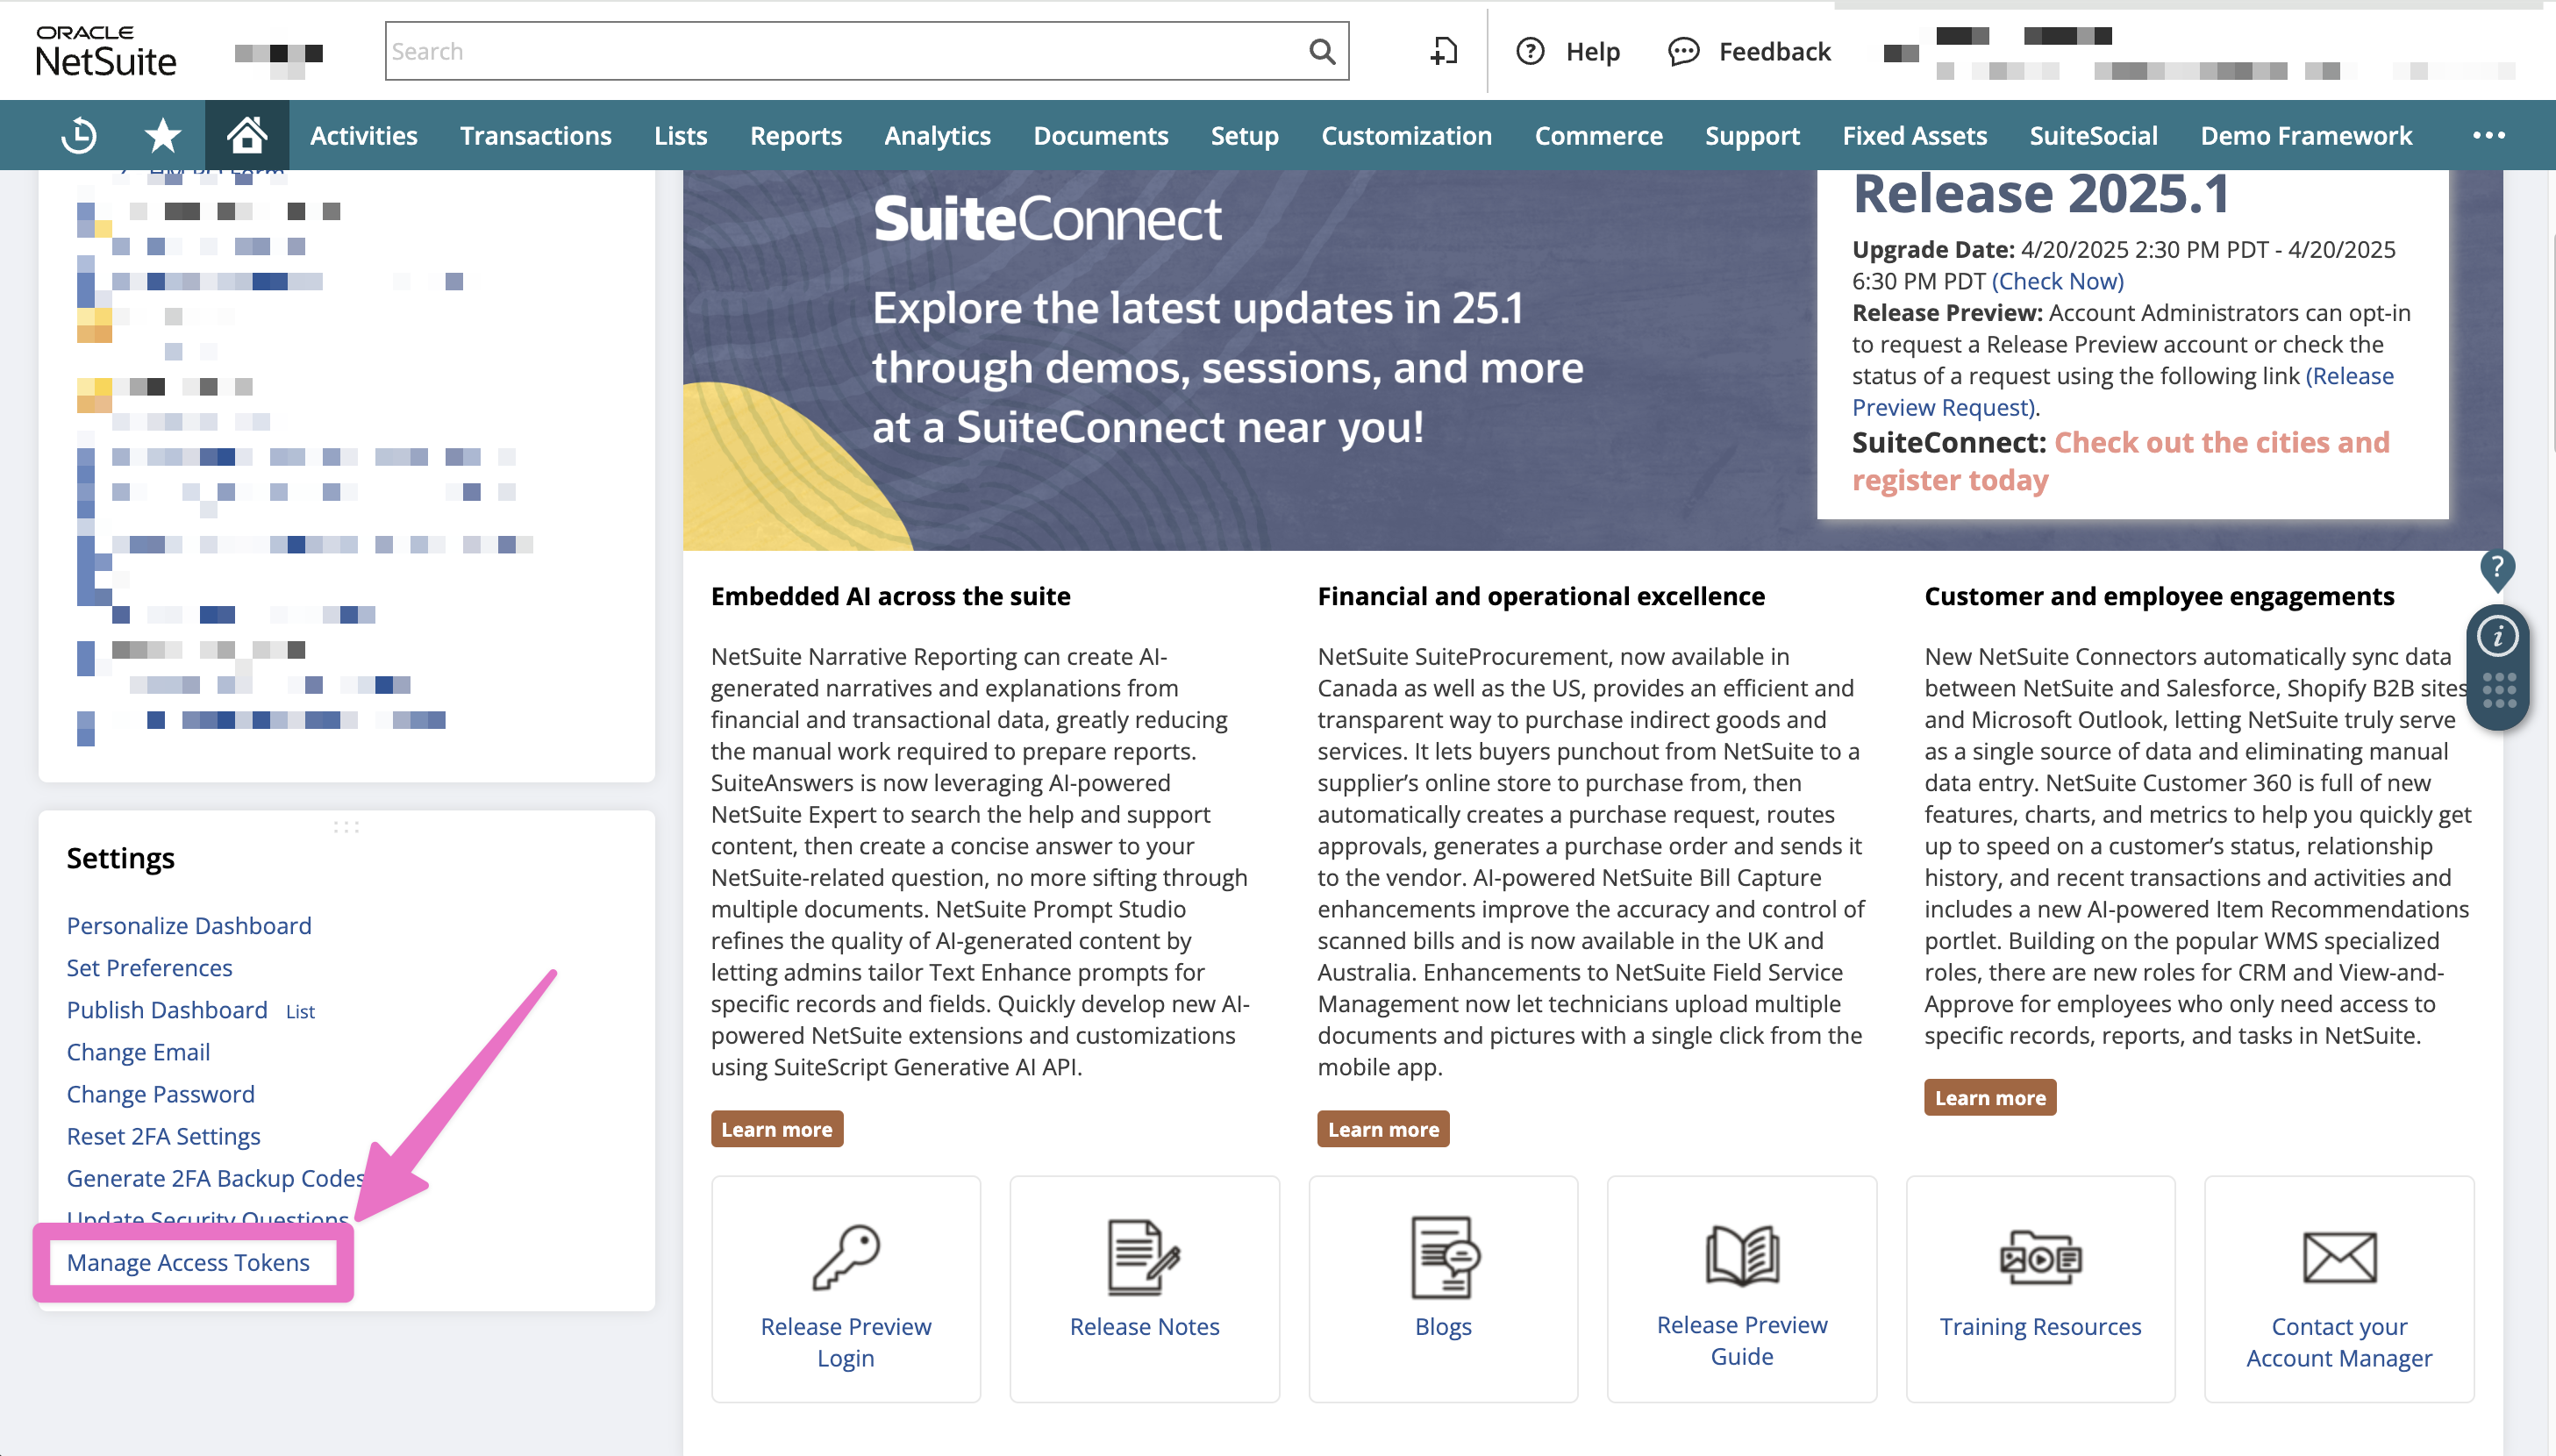Image resolution: width=2556 pixels, height=1456 pixels.
Task: Click the Release Preview Login key icon
Action: 846,1258
